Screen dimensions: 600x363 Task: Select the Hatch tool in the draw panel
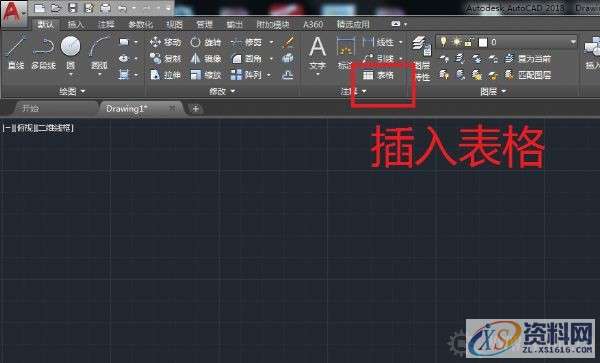124,74
